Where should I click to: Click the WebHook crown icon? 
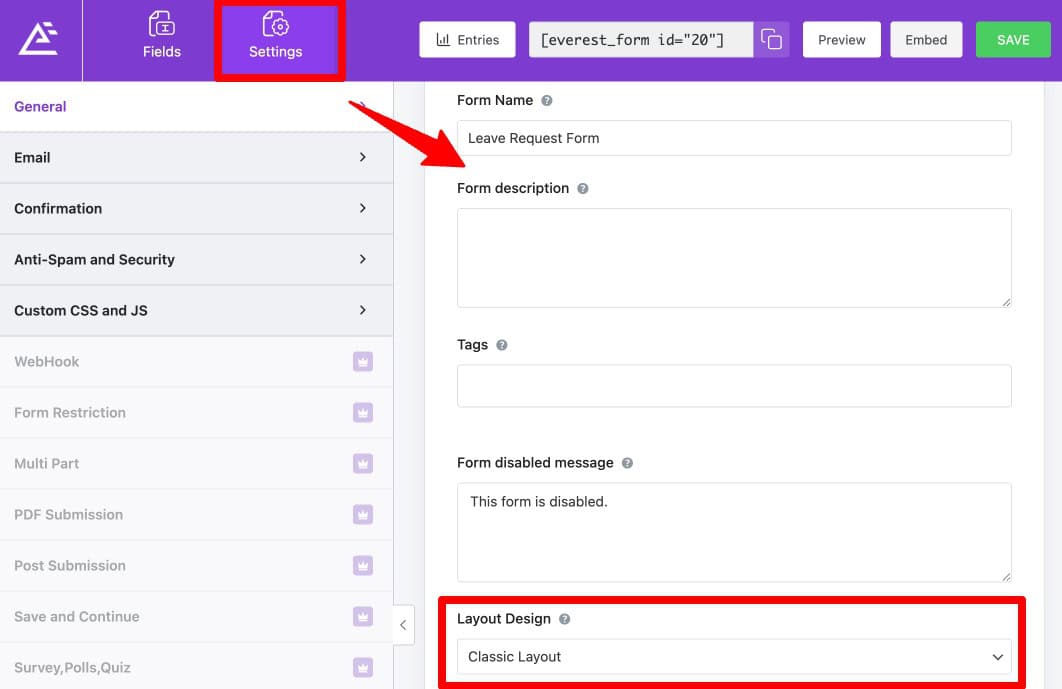[x=363, y=362]
